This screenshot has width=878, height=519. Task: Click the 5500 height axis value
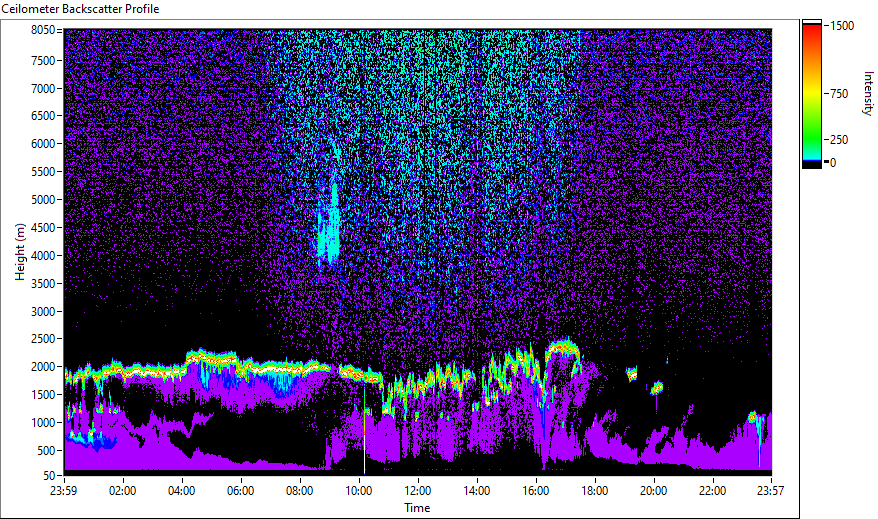(x=43, y=172)
